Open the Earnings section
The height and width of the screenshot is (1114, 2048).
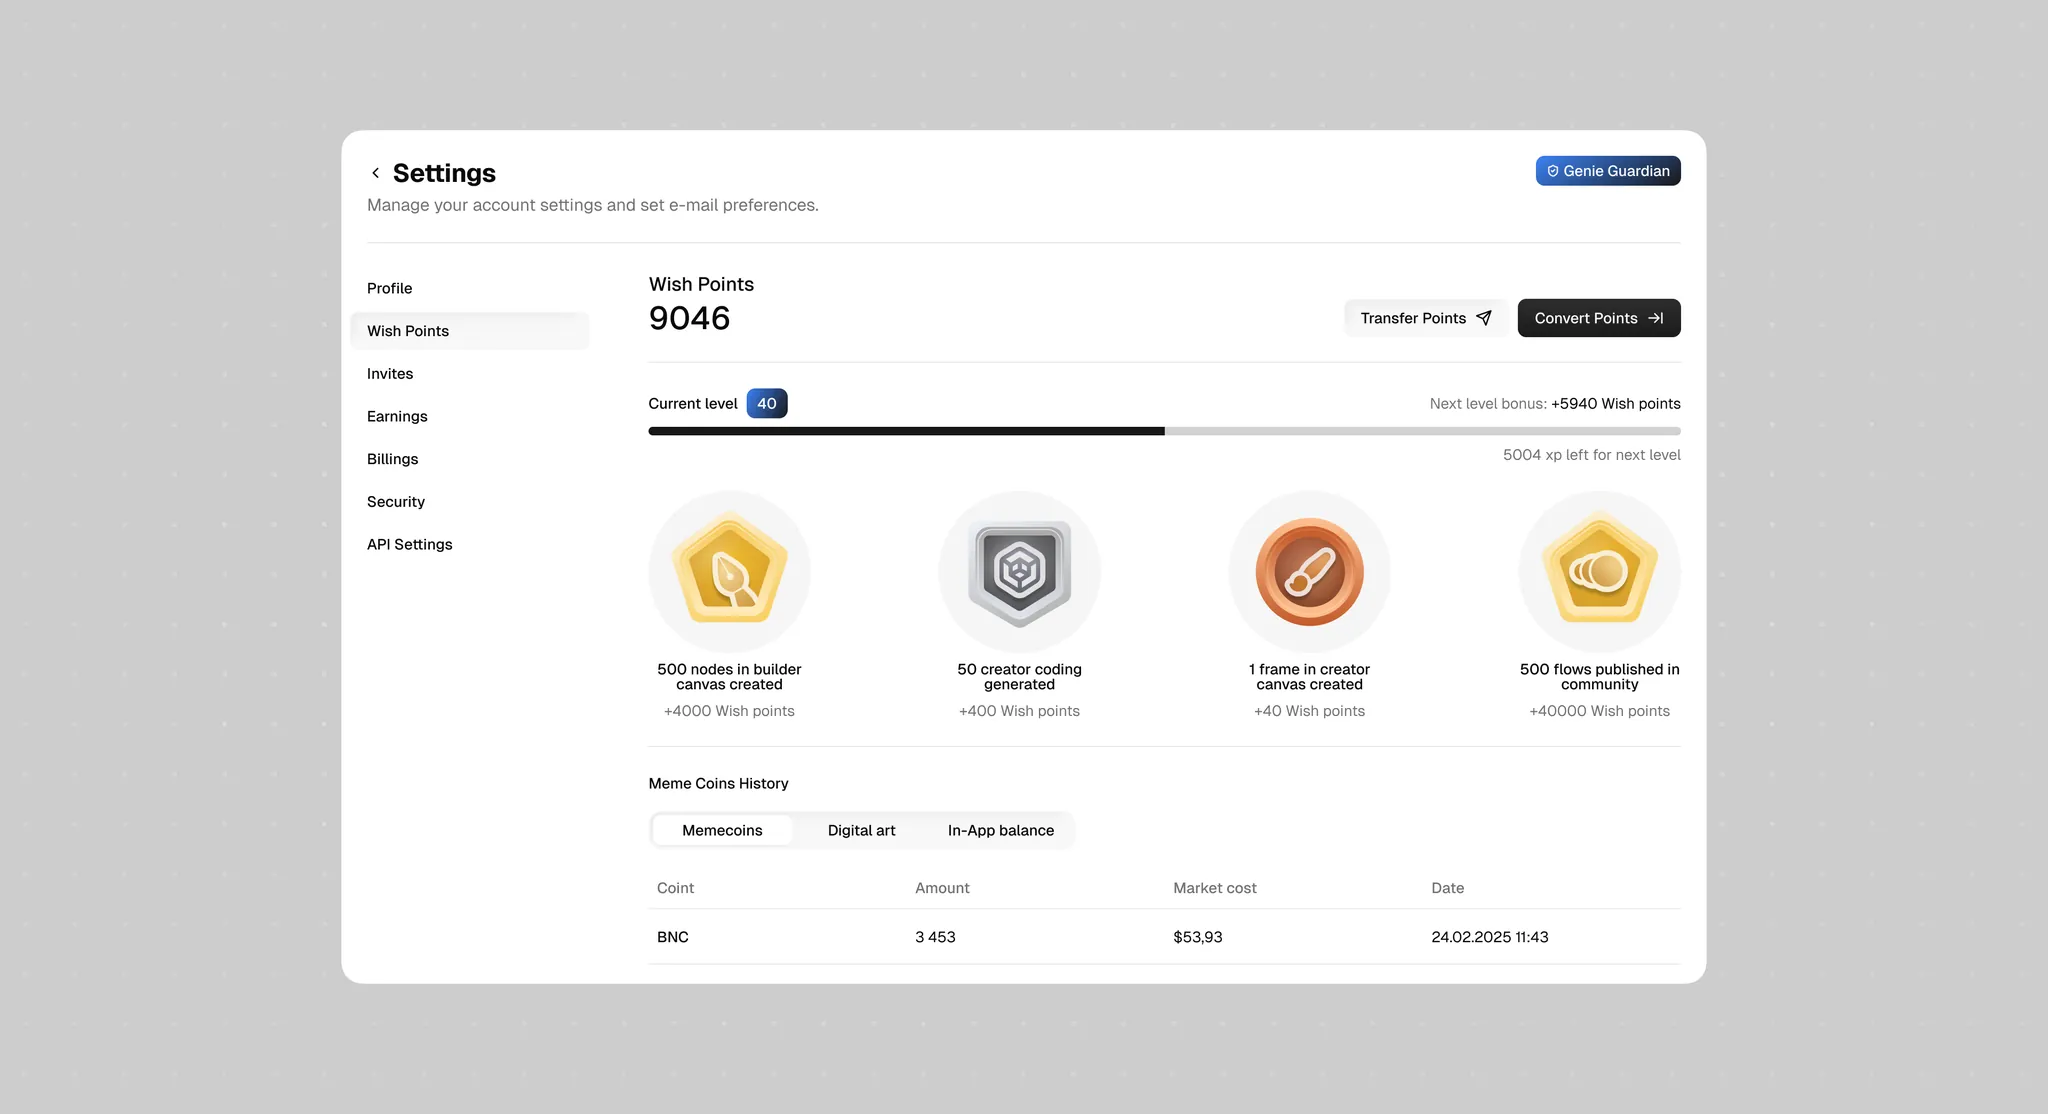(x=397, y=416)
